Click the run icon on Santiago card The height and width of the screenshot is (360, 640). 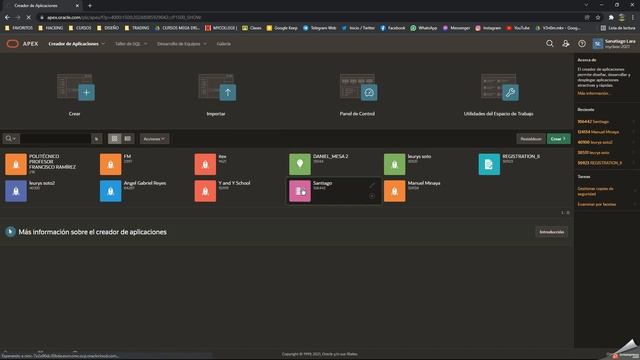(x=372, y=196)
